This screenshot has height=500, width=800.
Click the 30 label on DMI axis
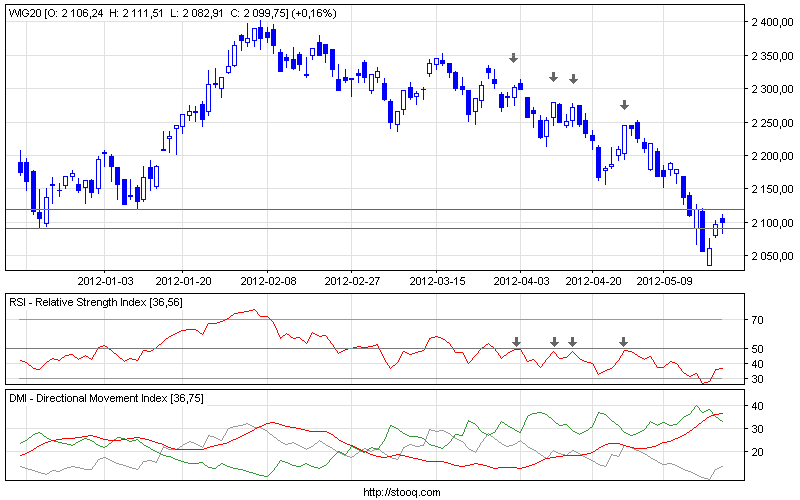click(x=758, y=429)
